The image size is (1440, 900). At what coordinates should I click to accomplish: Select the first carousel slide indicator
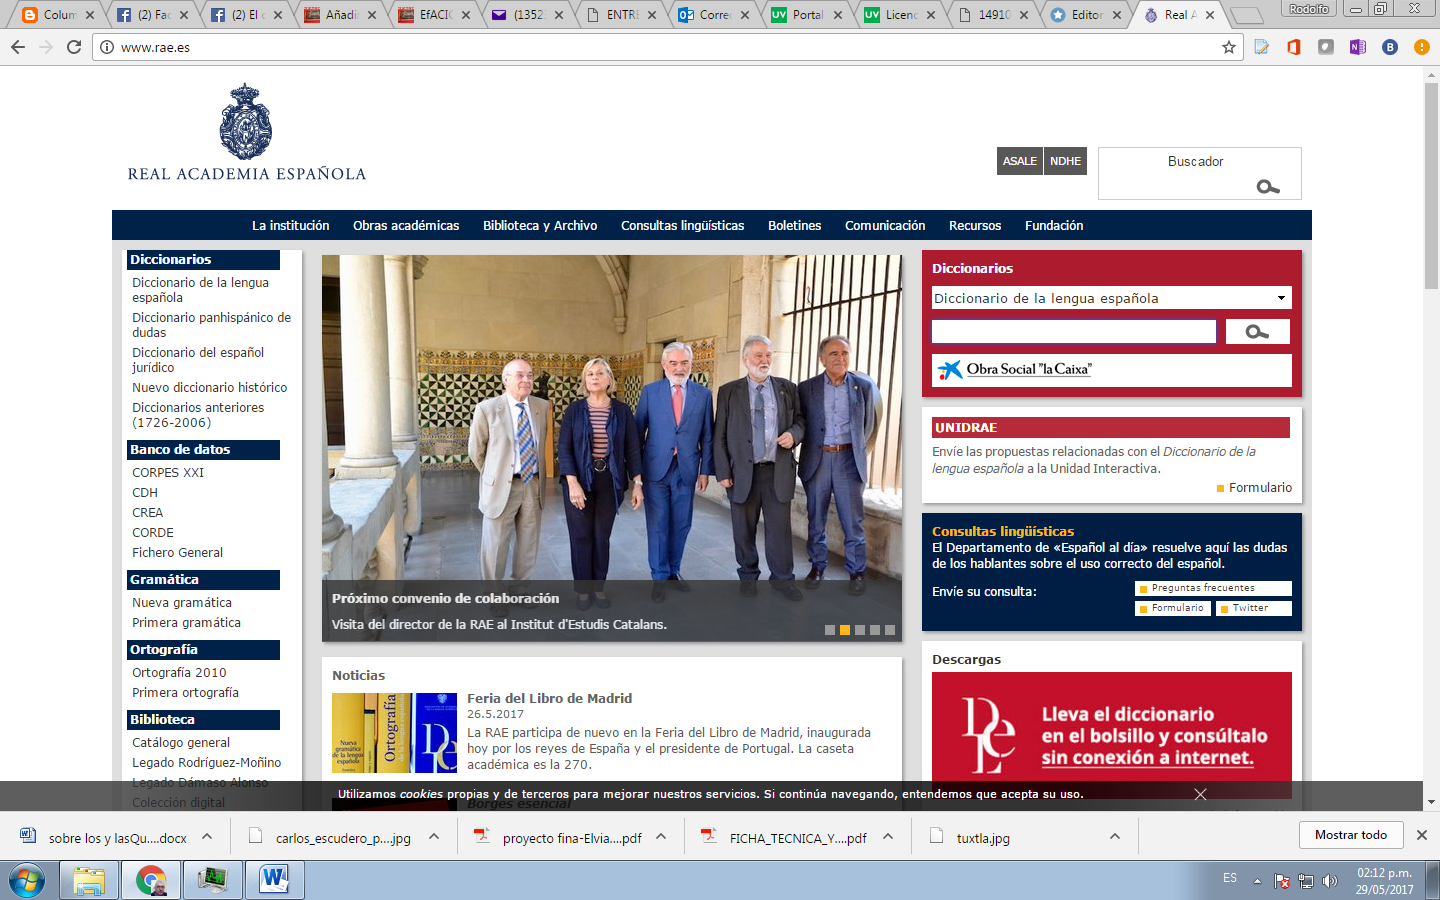point(830,630)
